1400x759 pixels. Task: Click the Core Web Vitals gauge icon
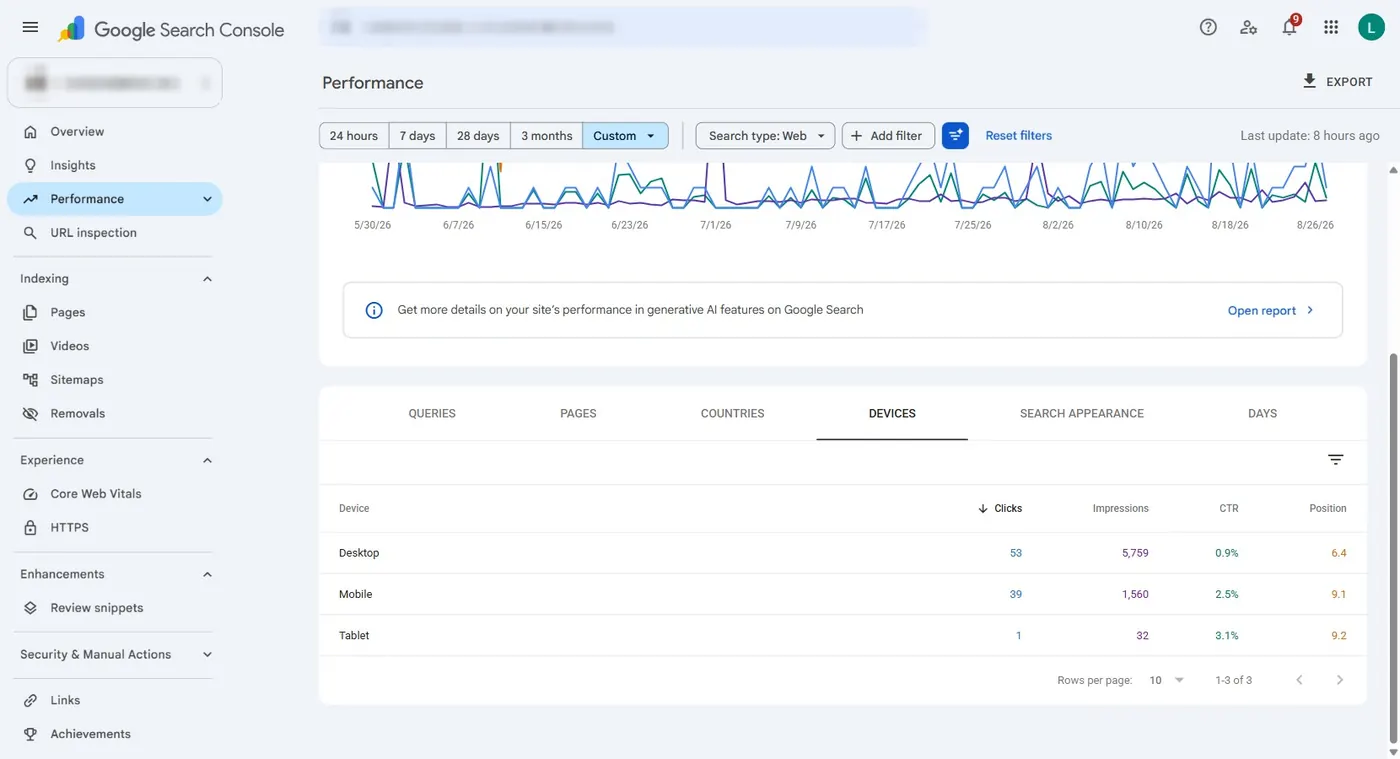[x=30, y=494]
